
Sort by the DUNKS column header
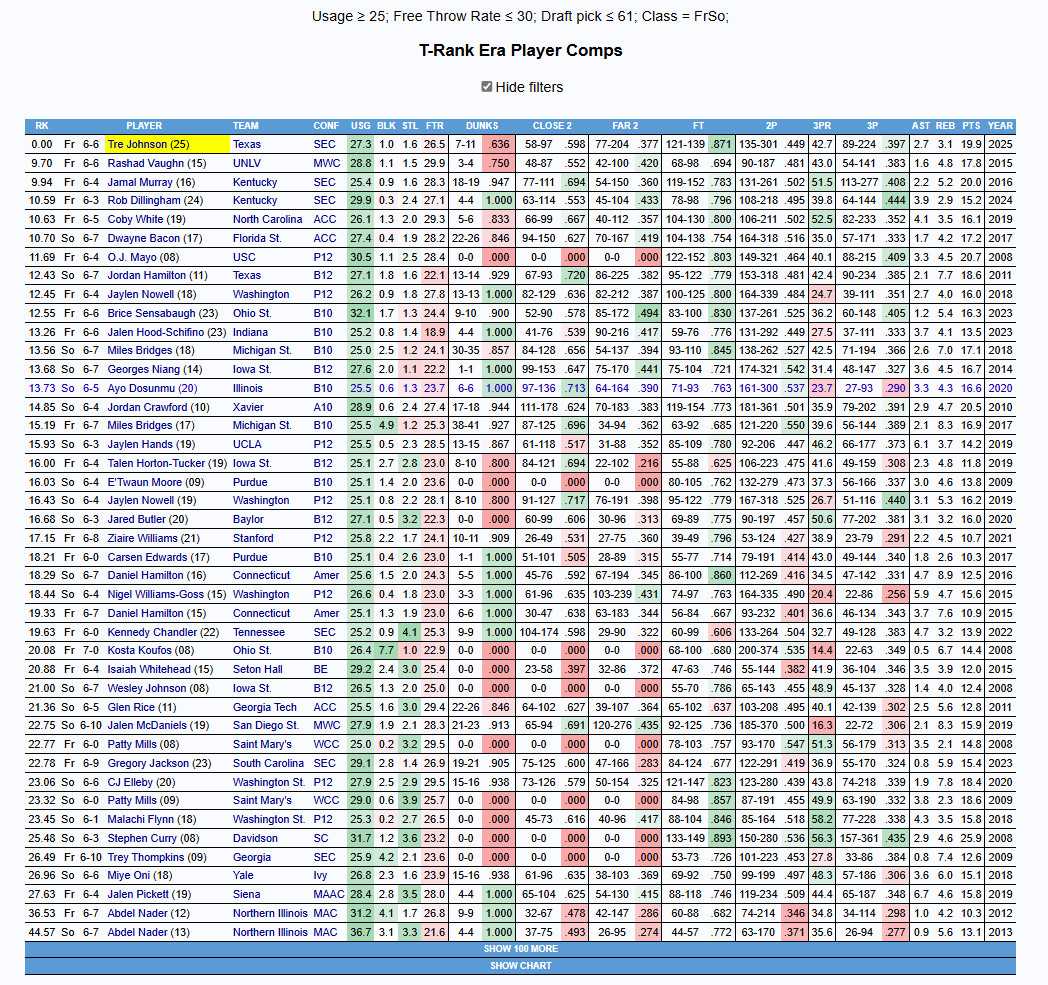(x=482, y=126)
